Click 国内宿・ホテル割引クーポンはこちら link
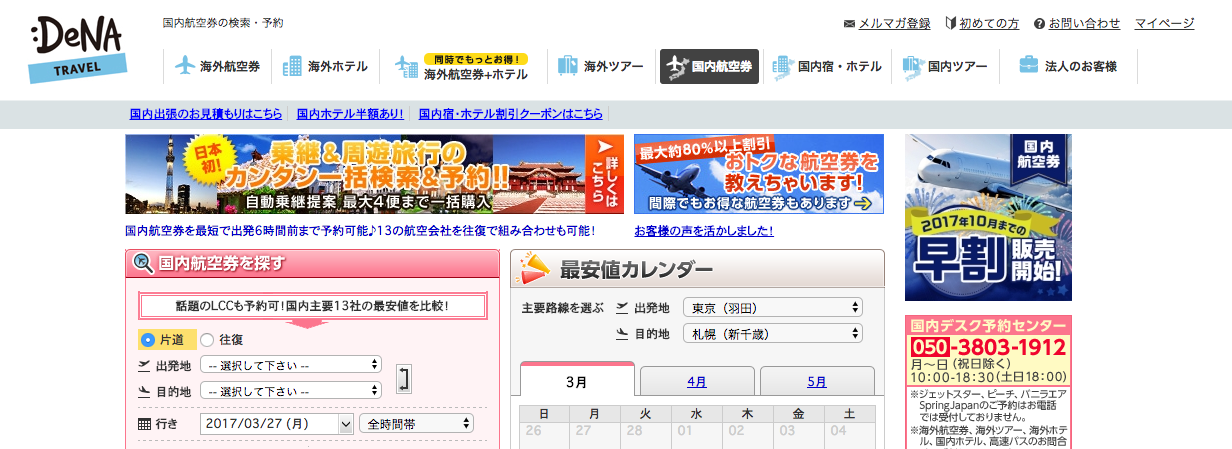The height and width of the screenshot is (449, 1232). point(511,114)
